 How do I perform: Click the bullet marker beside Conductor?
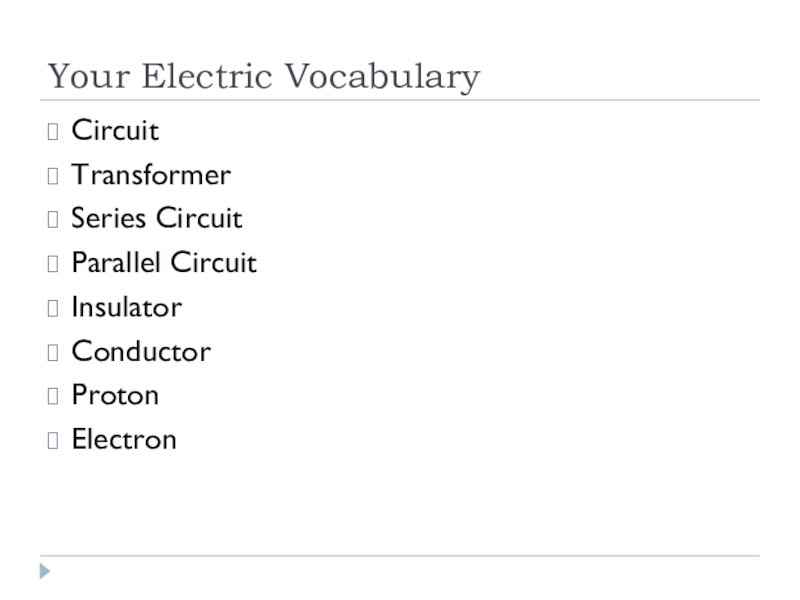pyautogui.click(x=53, y=352)
